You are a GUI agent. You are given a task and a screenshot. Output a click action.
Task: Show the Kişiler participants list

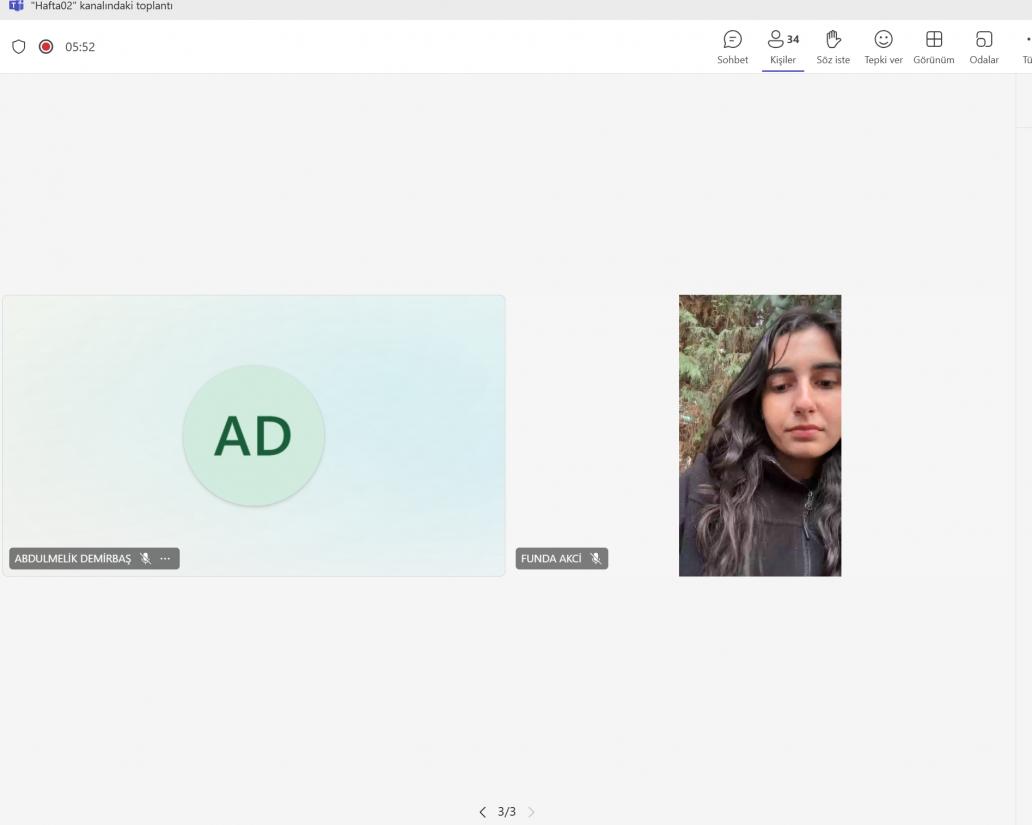(x=782, y=47)
